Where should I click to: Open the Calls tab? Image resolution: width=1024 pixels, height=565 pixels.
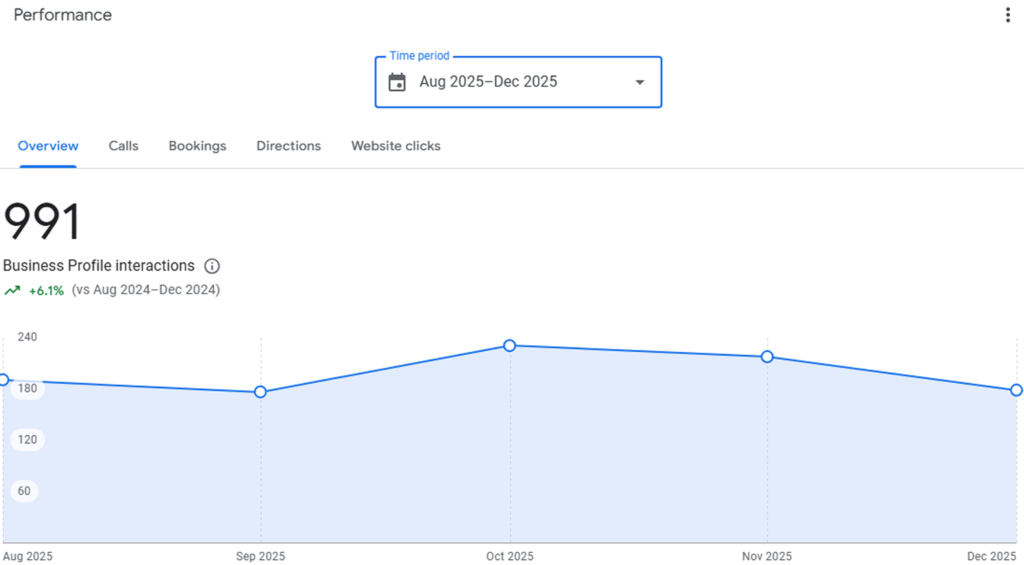tap(123, 146)
